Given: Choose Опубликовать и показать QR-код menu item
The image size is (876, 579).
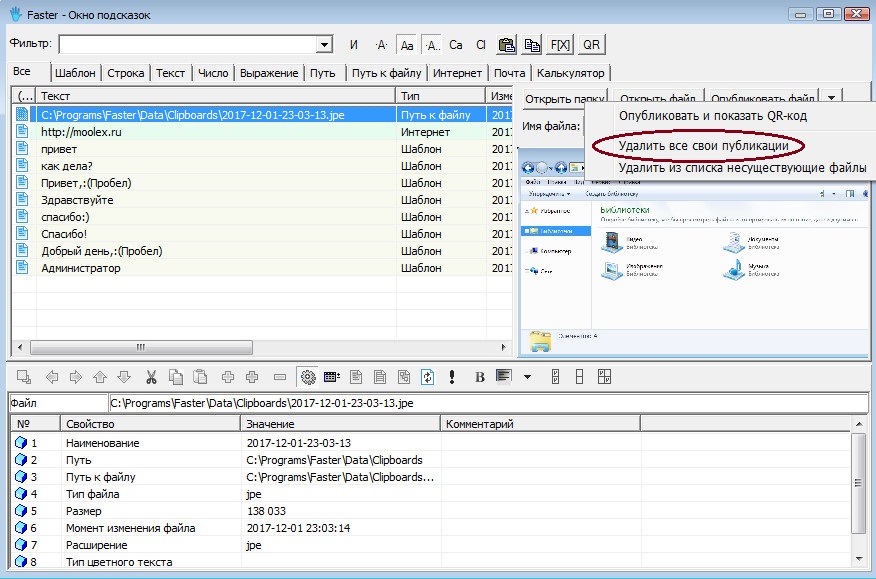Looking at the screenshot, I should coord(713,116).
